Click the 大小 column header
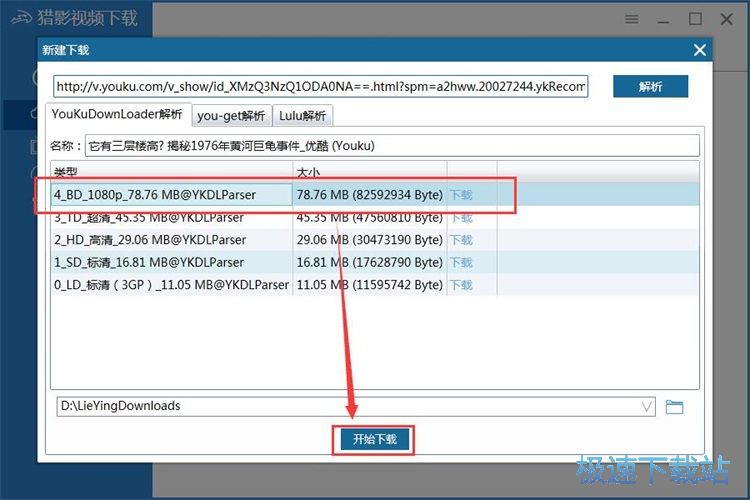 [369, 172]
